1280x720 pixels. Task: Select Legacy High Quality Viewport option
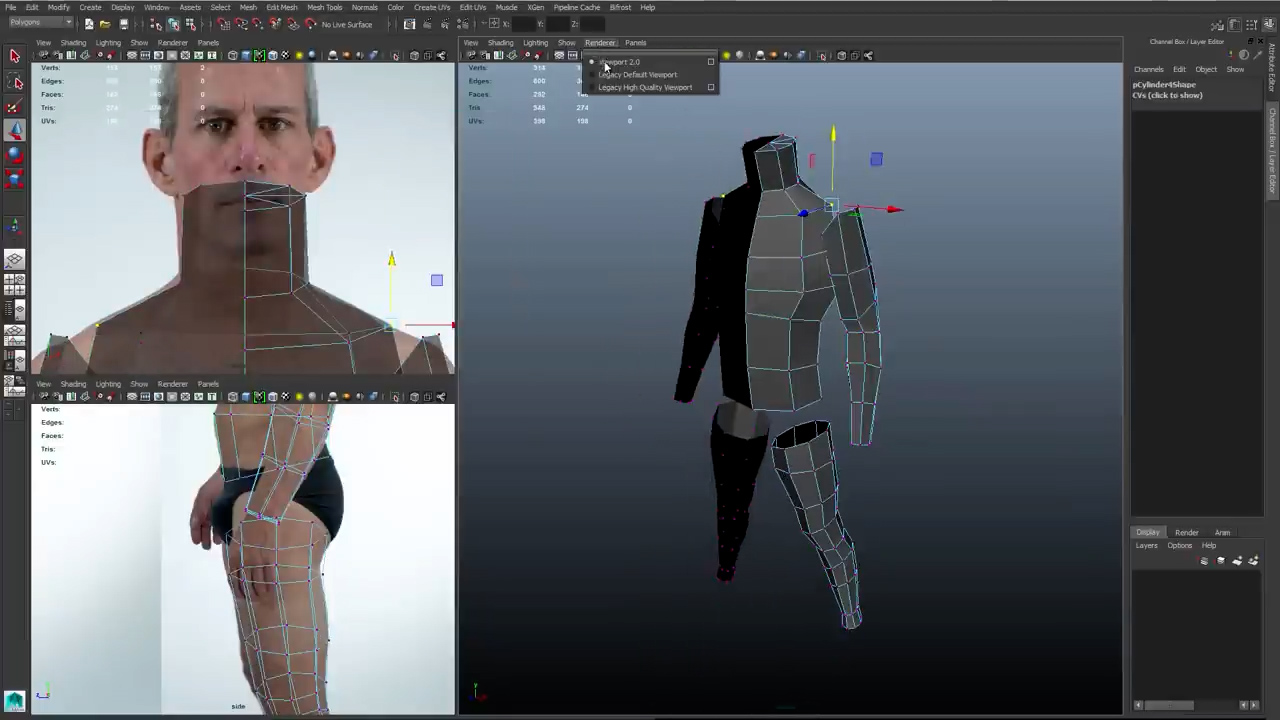coord(644,87)
